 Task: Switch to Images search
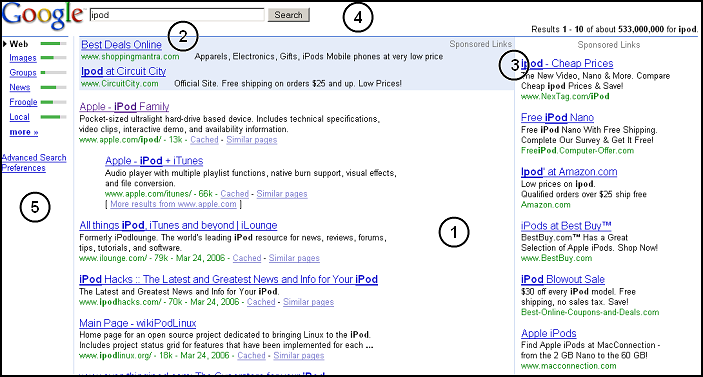tap(23, 58)
